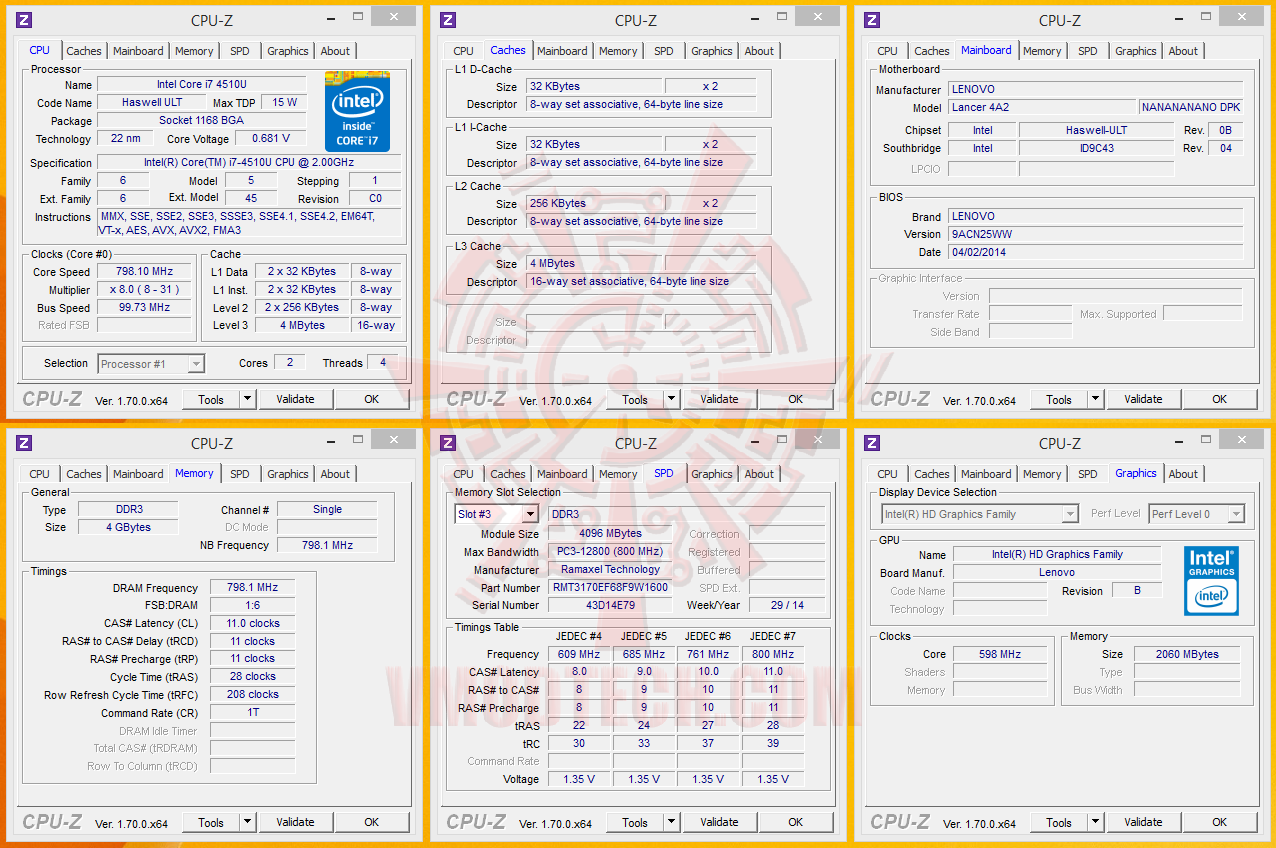Image resolution: width=1276 pixels, height=848 pixels.
Task: Switch to the Mainboard tab in the Memory window
Action: [x=138, y=474]
